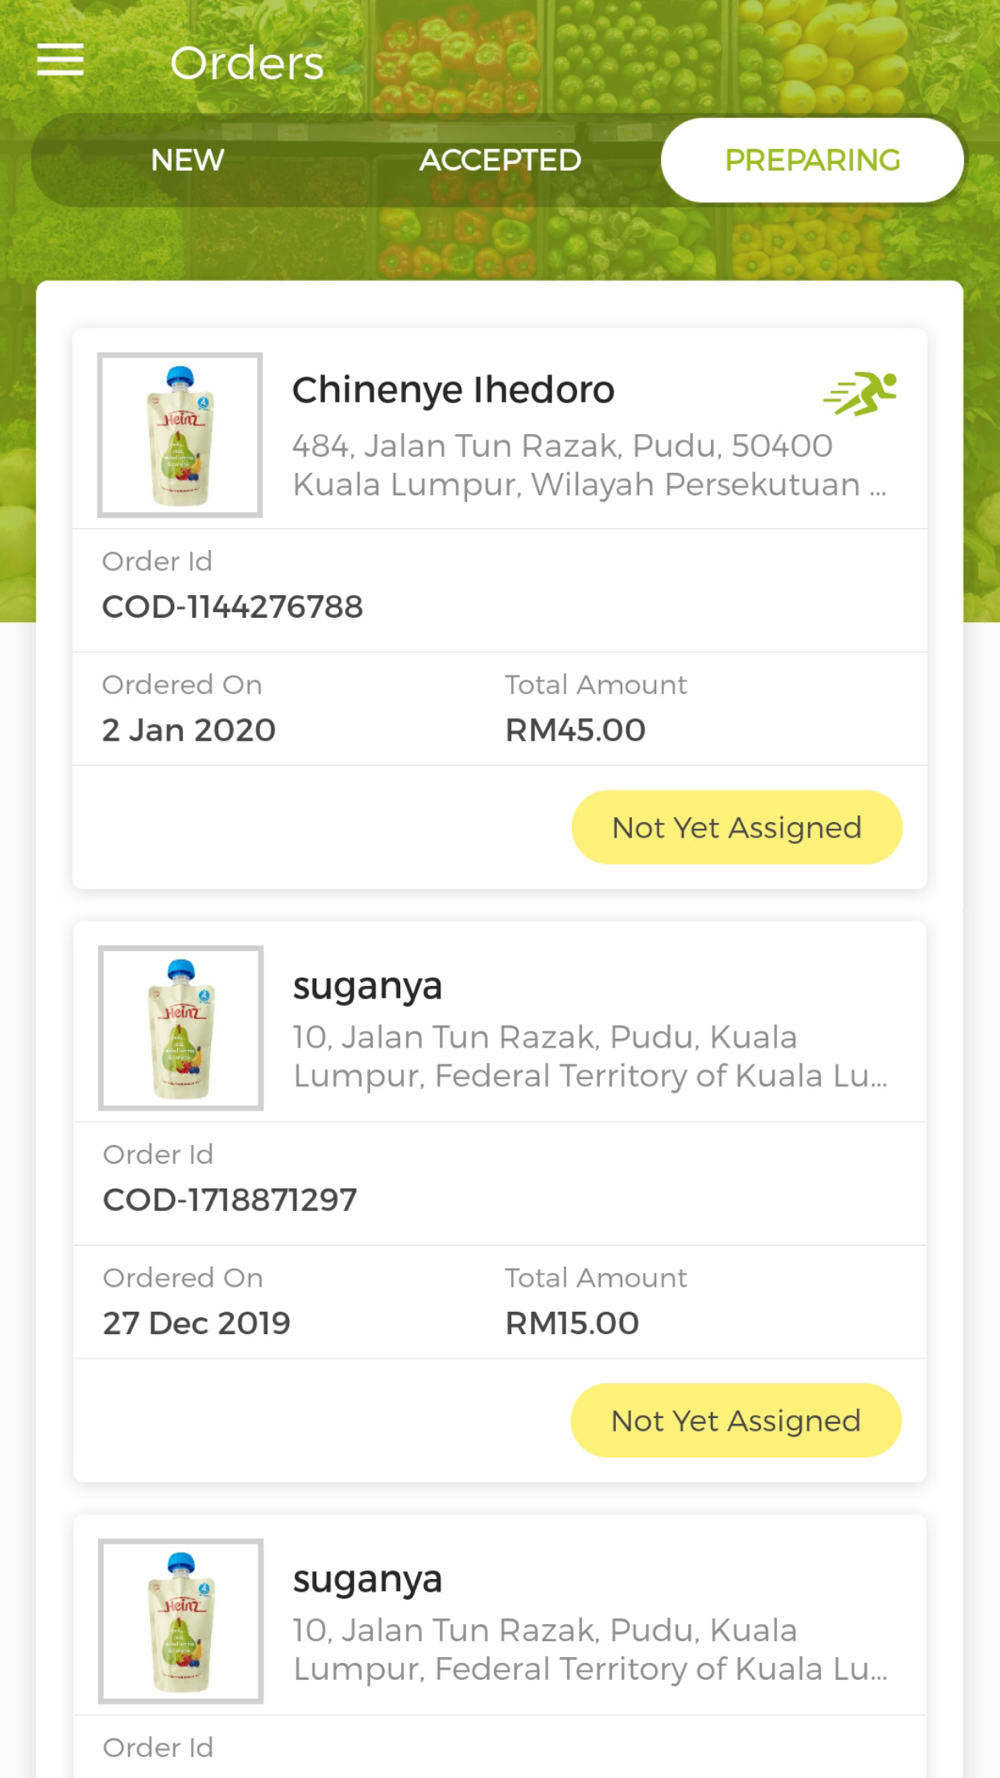This screenshot has height=1778, width=1000.
Task: Tap the ordered date 27 Dec 2019
Action: click(196, 1323)
